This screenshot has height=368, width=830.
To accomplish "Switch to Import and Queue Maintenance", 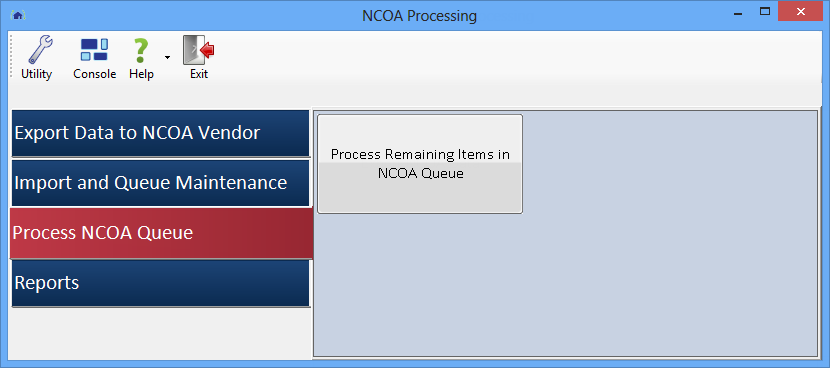I will (160, 183).
